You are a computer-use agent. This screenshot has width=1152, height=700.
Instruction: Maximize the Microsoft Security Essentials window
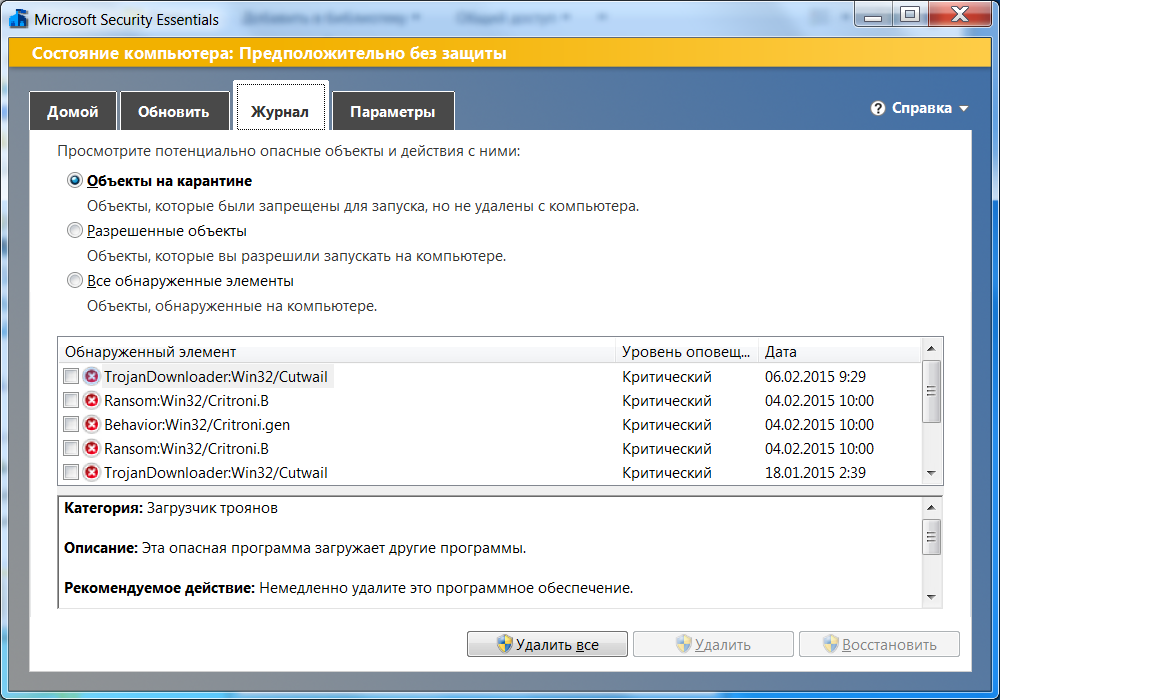click(x=910, y=15)
